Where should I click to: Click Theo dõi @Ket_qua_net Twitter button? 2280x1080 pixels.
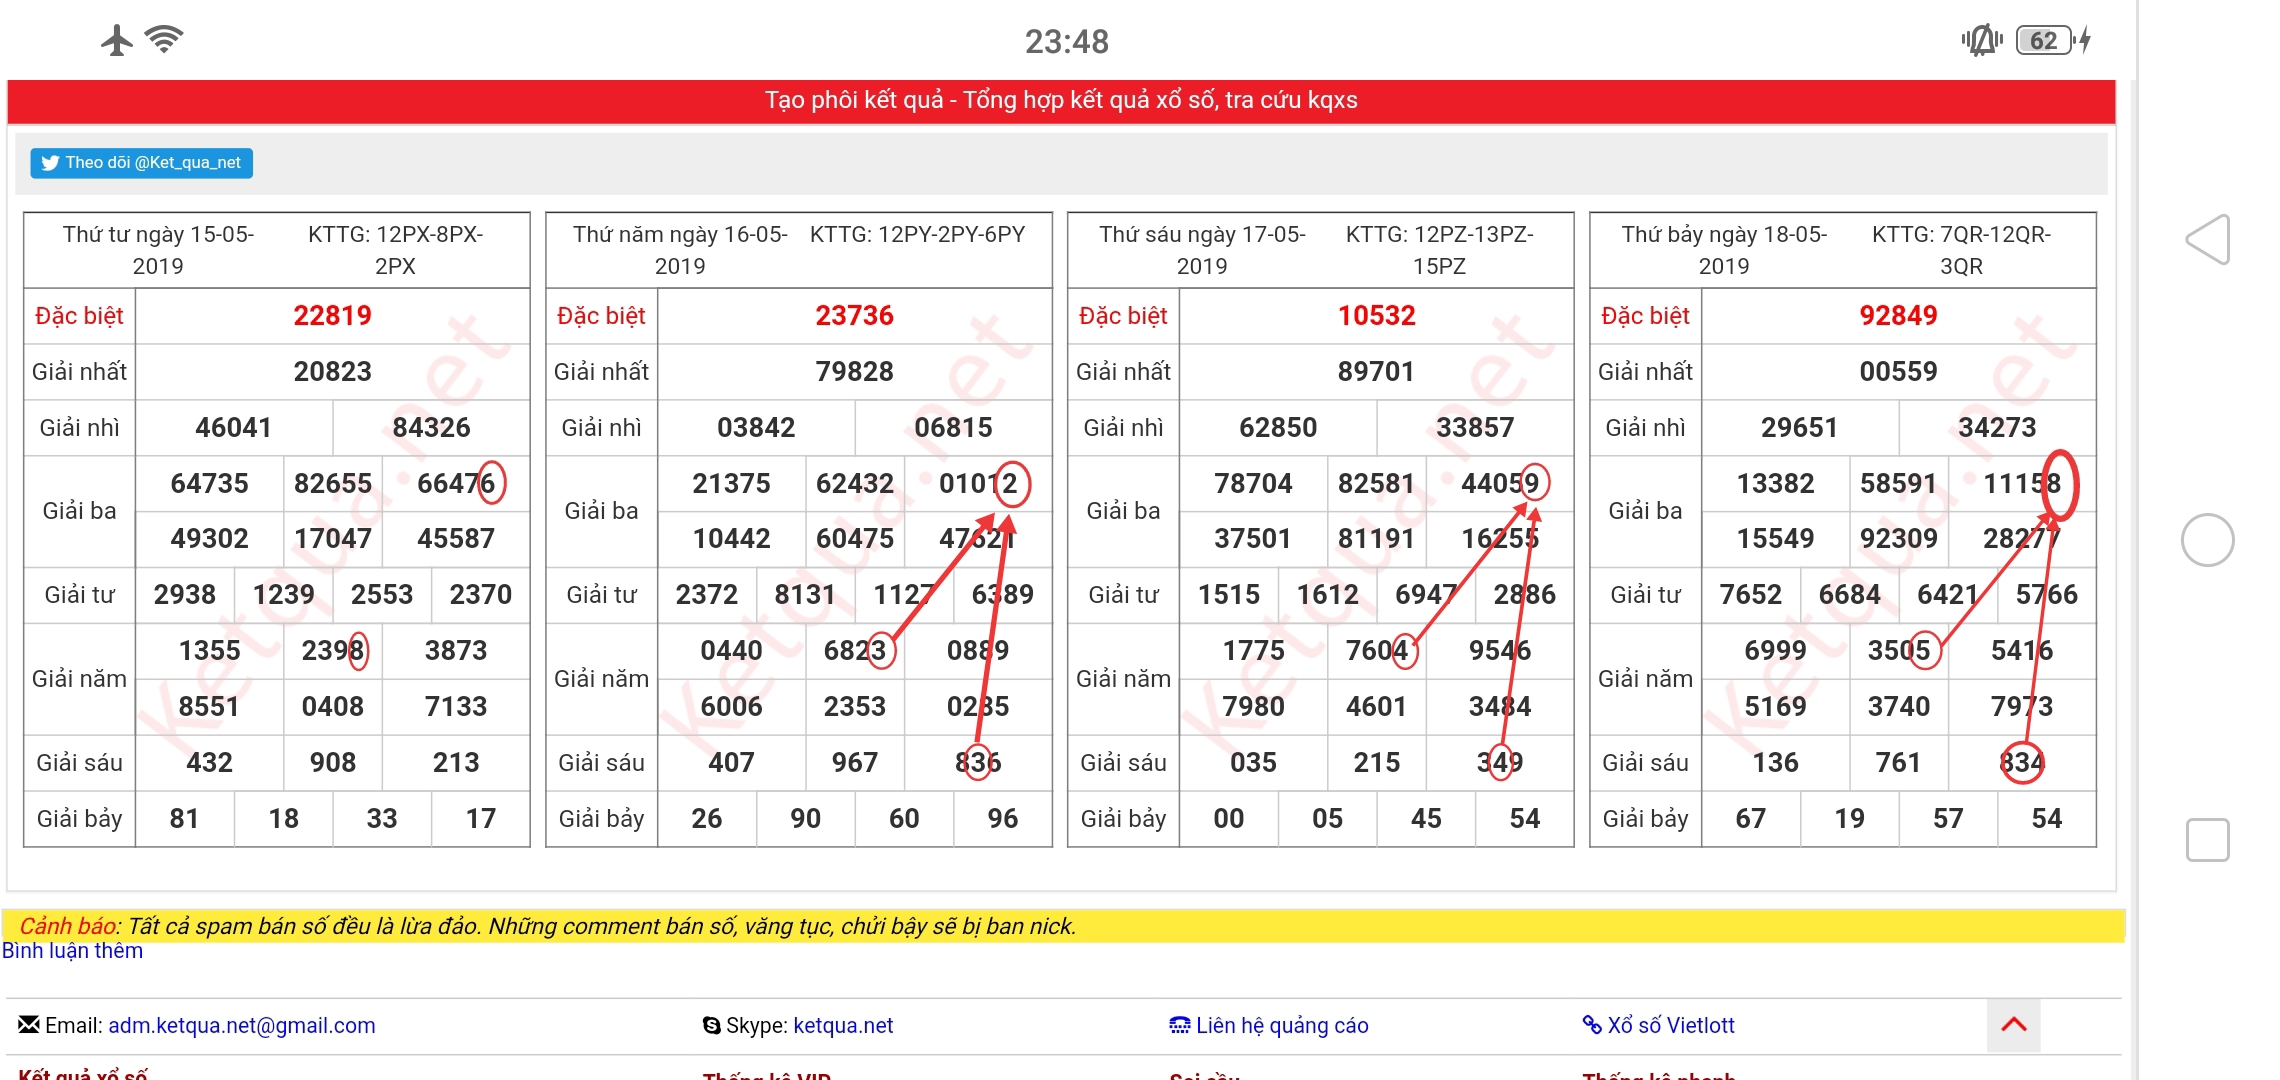(141, 163)
